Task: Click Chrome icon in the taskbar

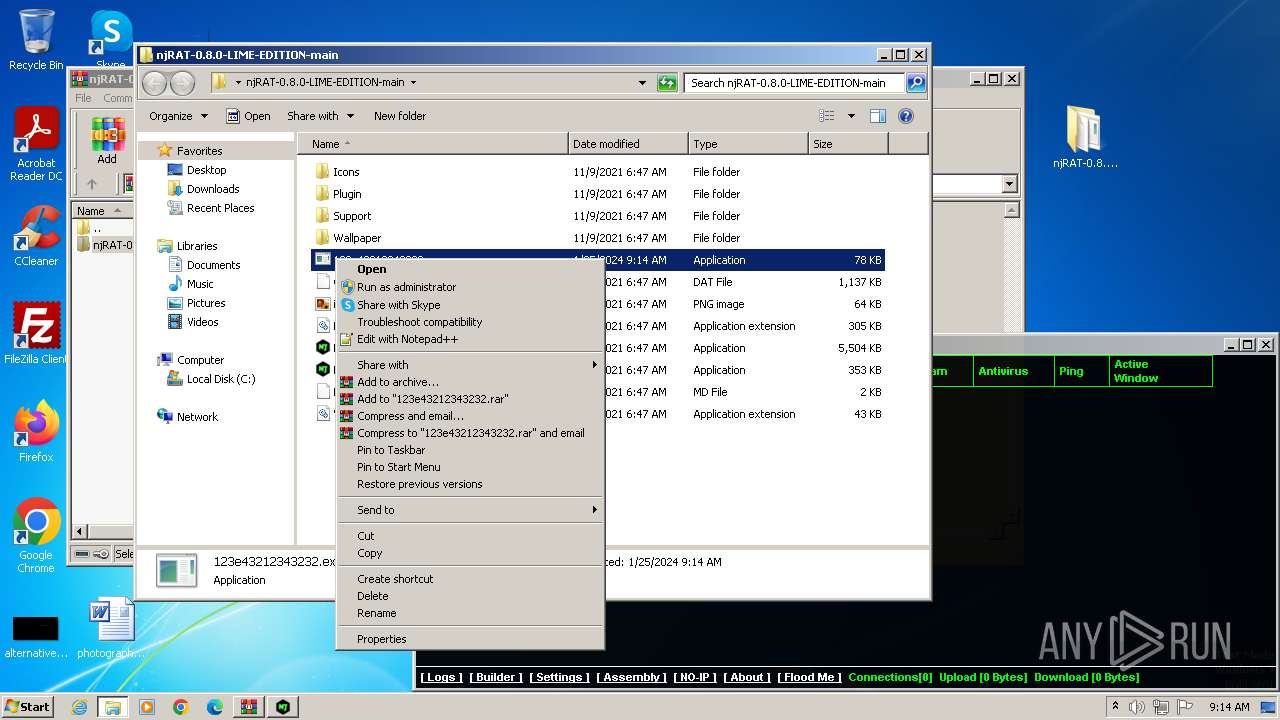Action: (181, 707)
